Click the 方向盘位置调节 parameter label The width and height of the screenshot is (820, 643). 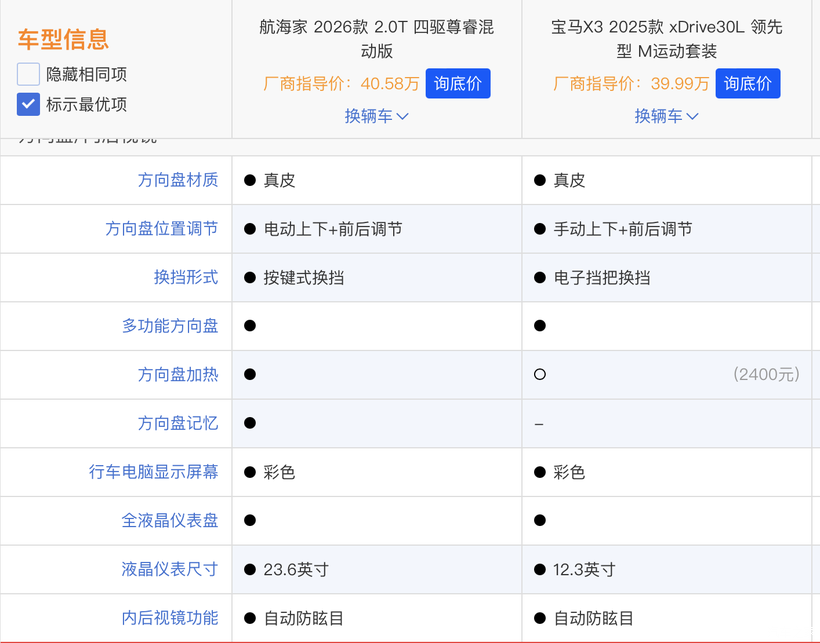pos(162,229)
